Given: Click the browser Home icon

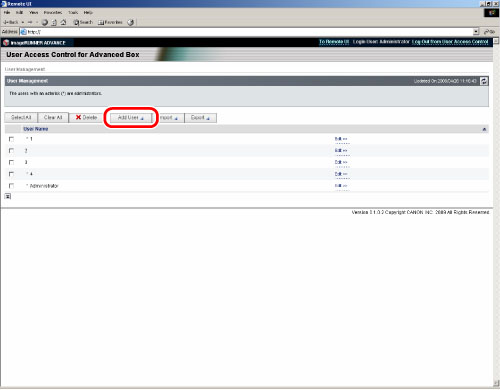Looking at the screenshot, I should pos(63,22).
